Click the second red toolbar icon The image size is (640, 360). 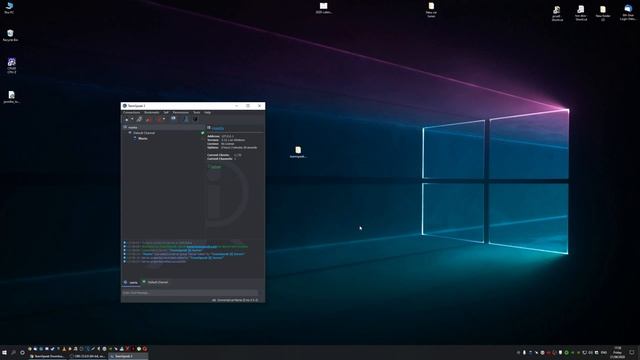click(x=159, y=119)
